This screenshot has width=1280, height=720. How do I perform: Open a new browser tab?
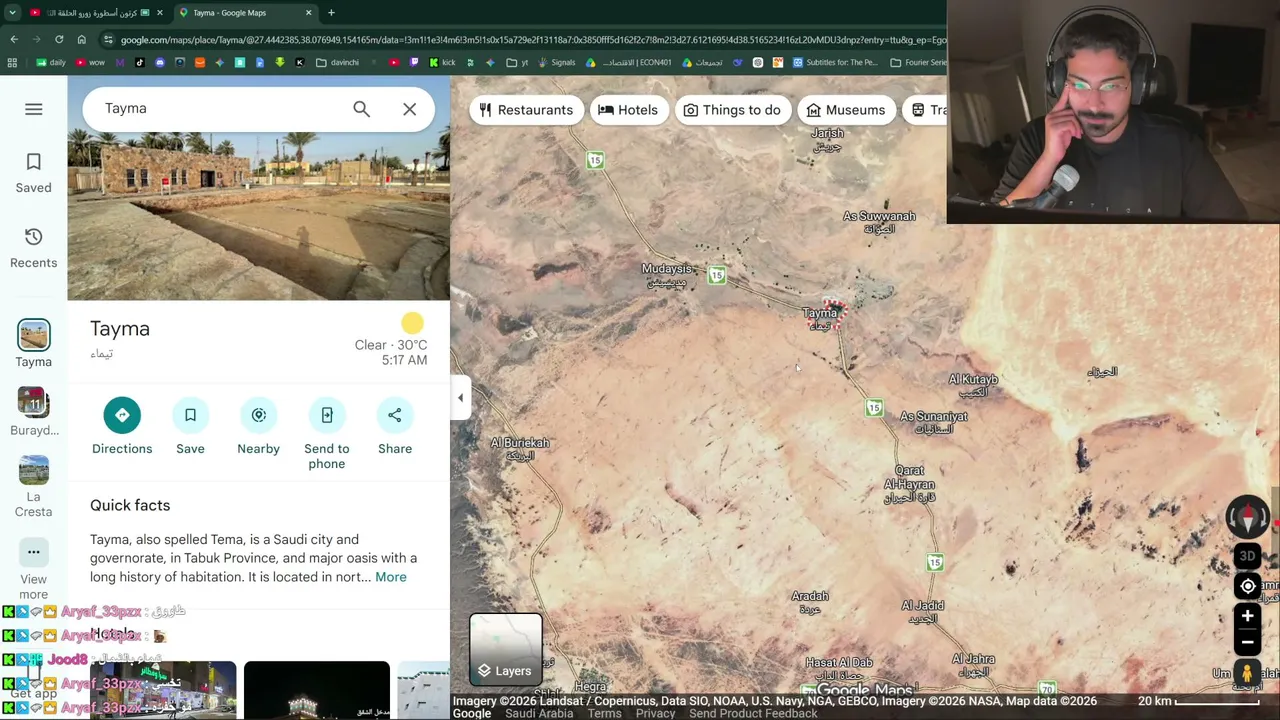(331, 13)
